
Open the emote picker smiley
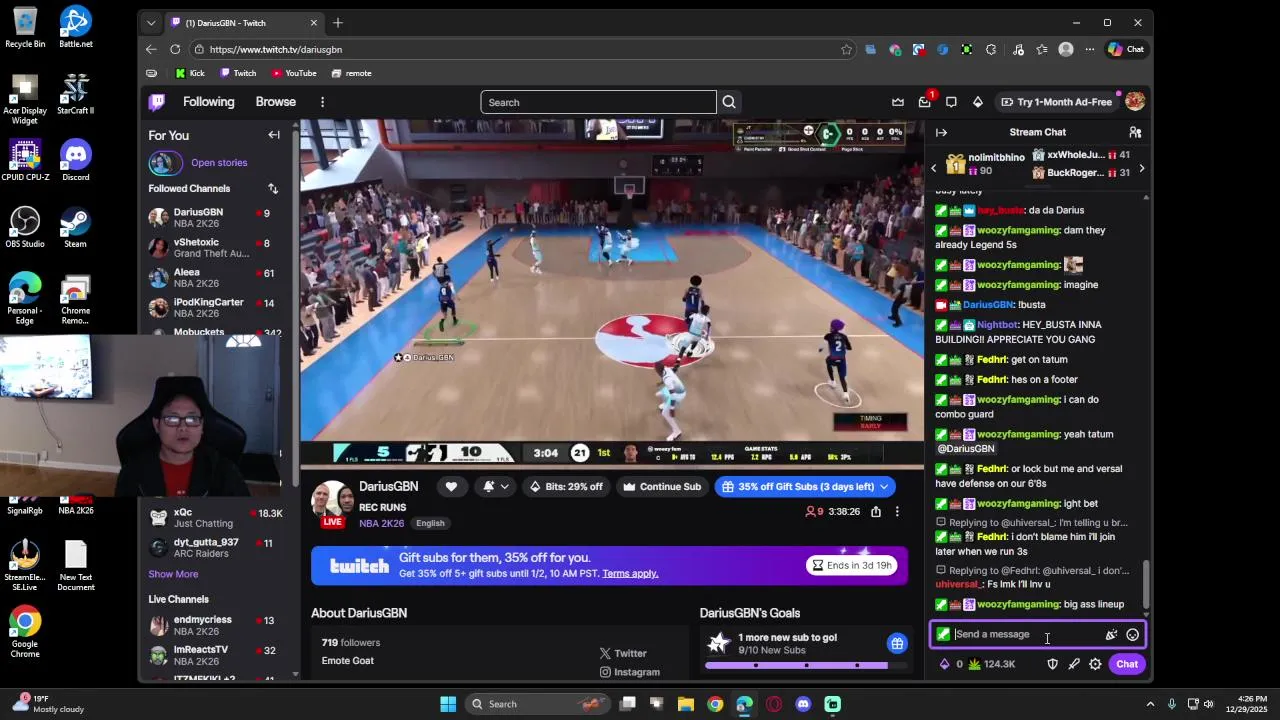(x=1132, y=635)
